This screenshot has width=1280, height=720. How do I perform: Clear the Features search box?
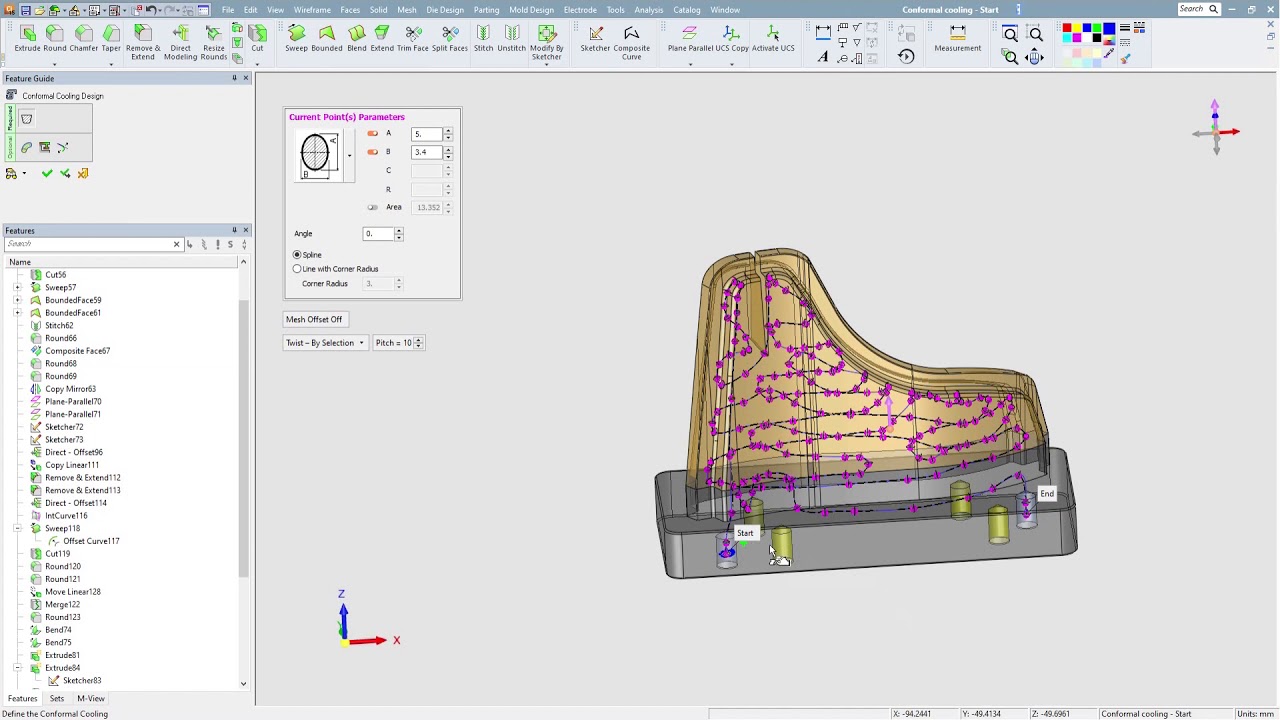(x=176, y=244)
